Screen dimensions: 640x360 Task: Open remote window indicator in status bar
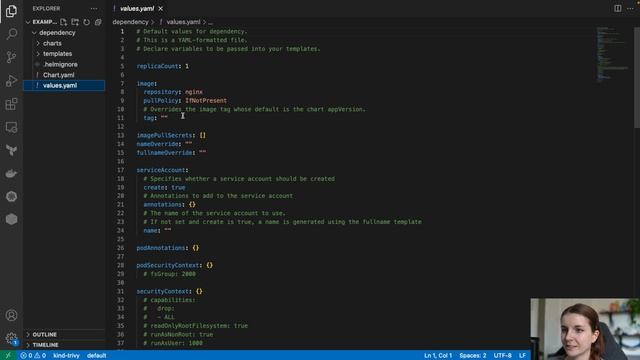8,356
